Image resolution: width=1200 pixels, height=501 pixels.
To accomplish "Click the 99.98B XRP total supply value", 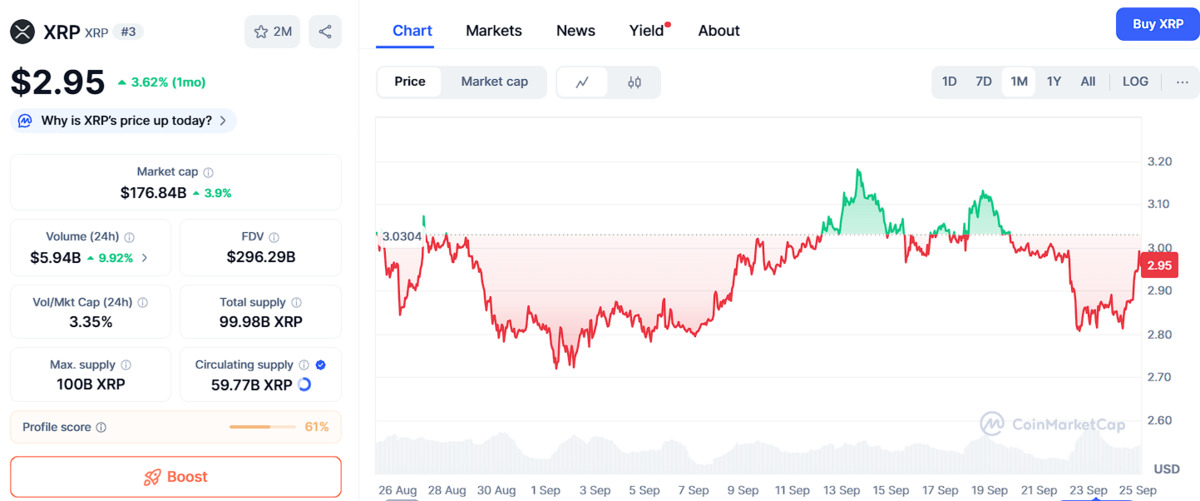I will 261,321.
